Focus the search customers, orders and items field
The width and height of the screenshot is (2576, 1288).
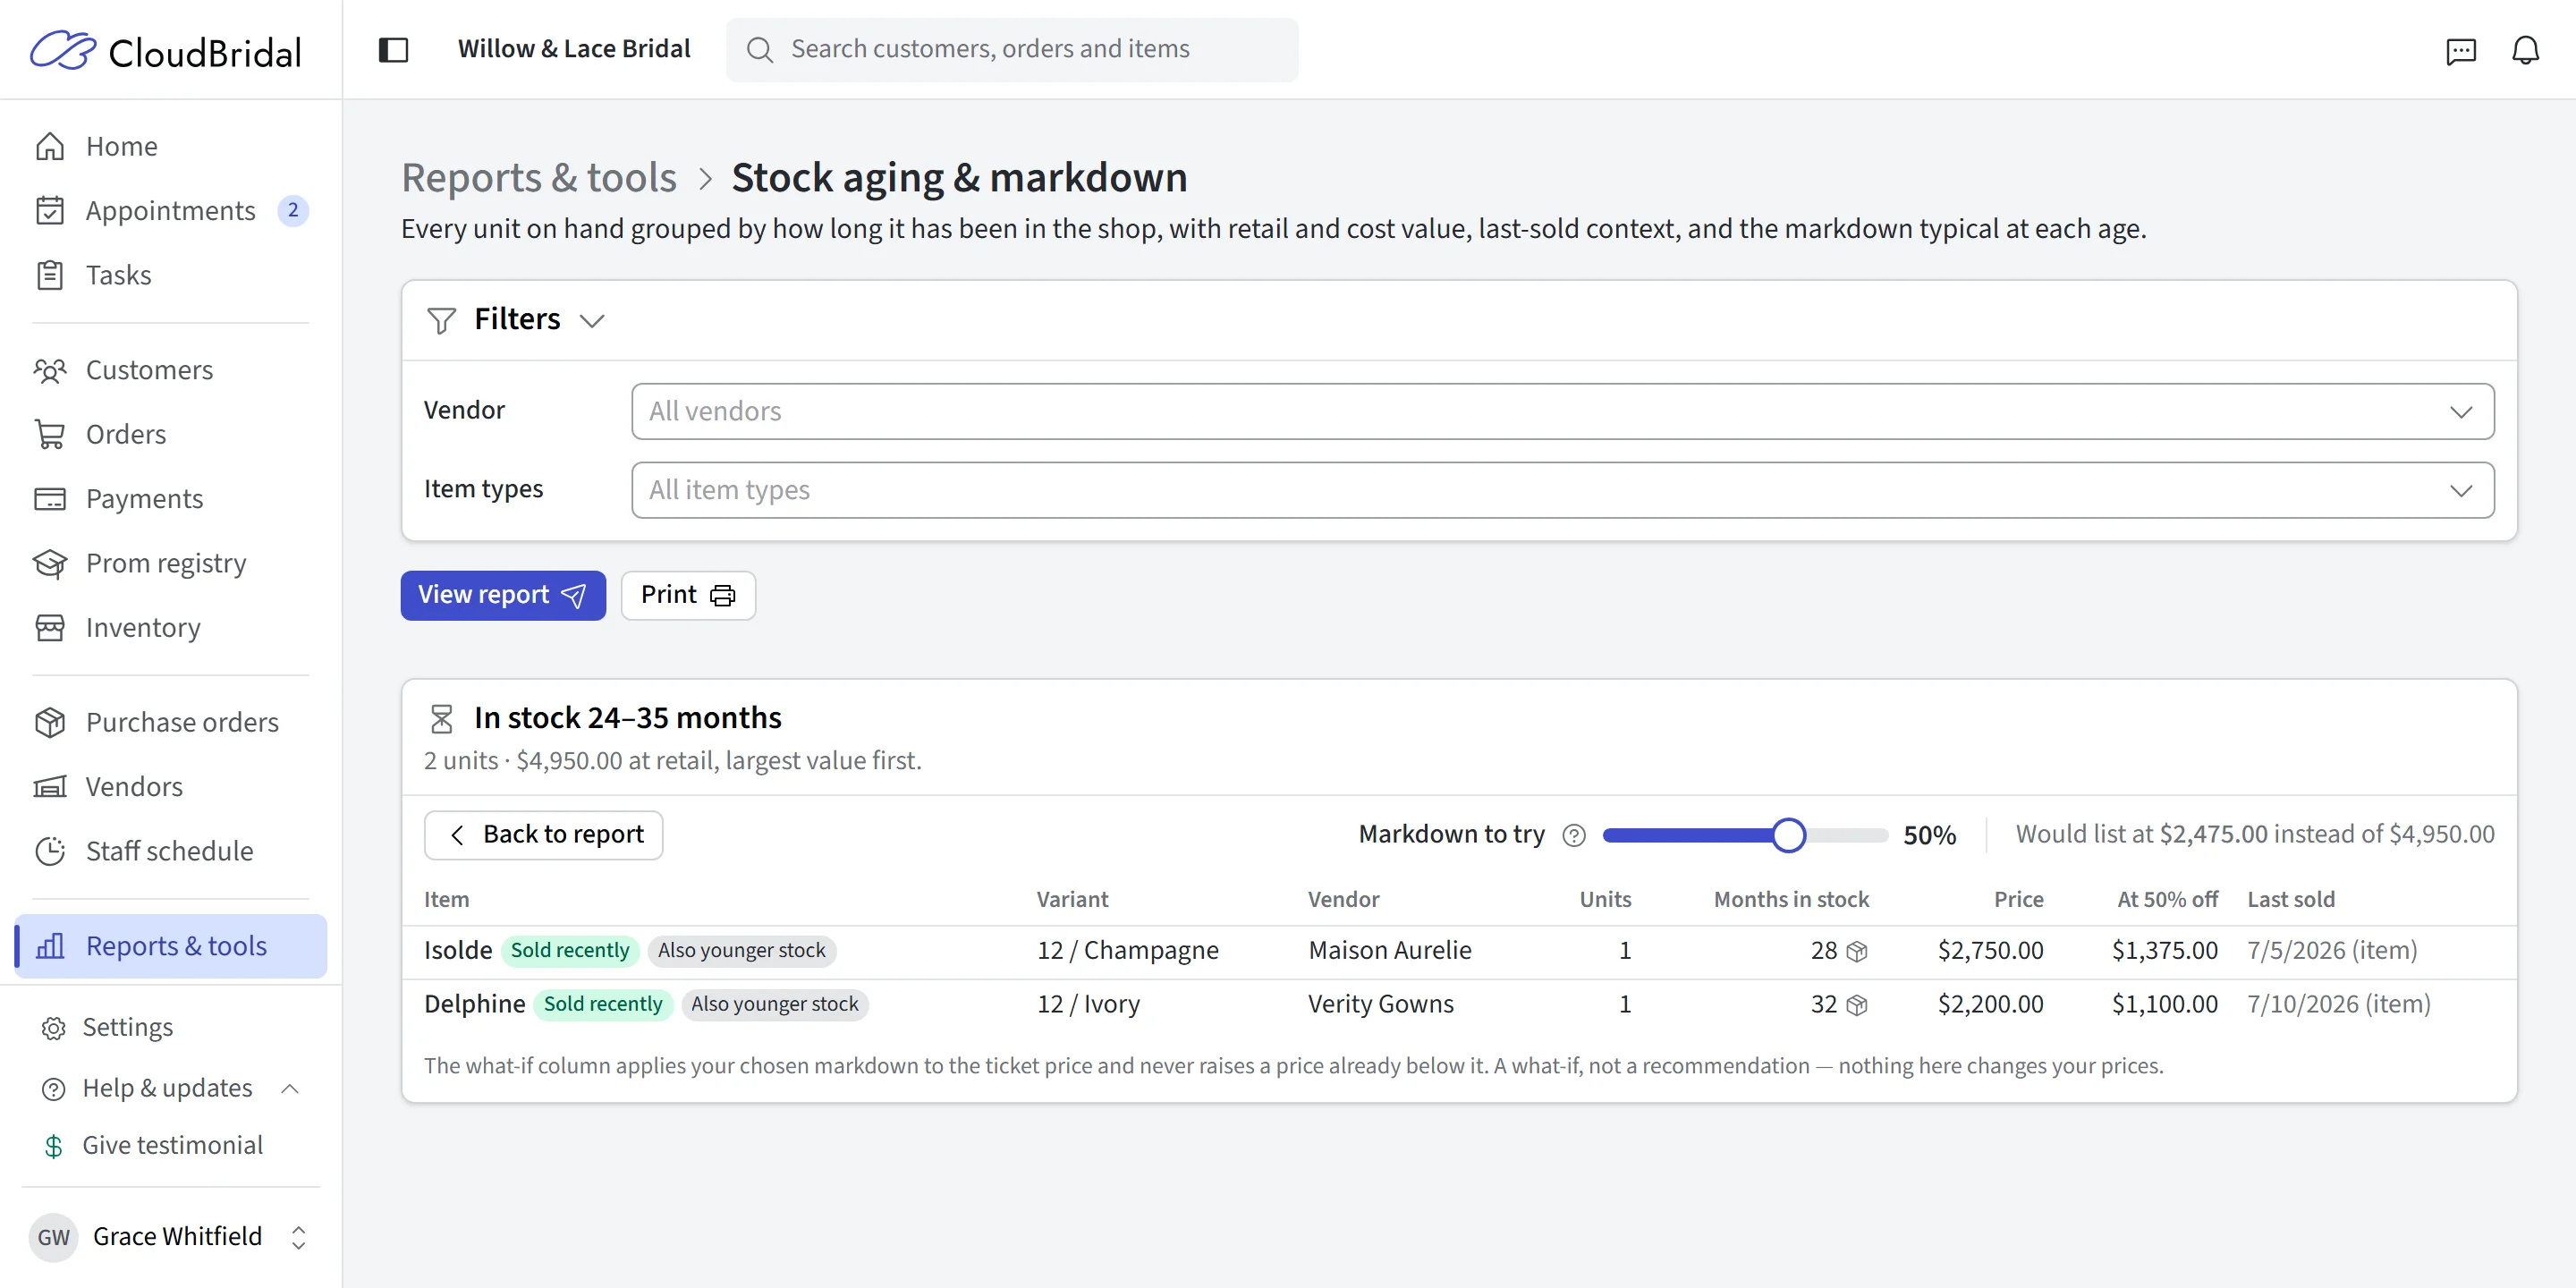coord(1012,50)
